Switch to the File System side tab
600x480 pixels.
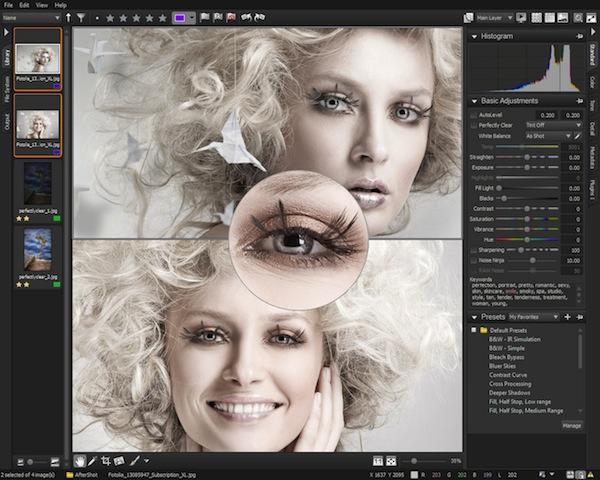tap(7, 88)
